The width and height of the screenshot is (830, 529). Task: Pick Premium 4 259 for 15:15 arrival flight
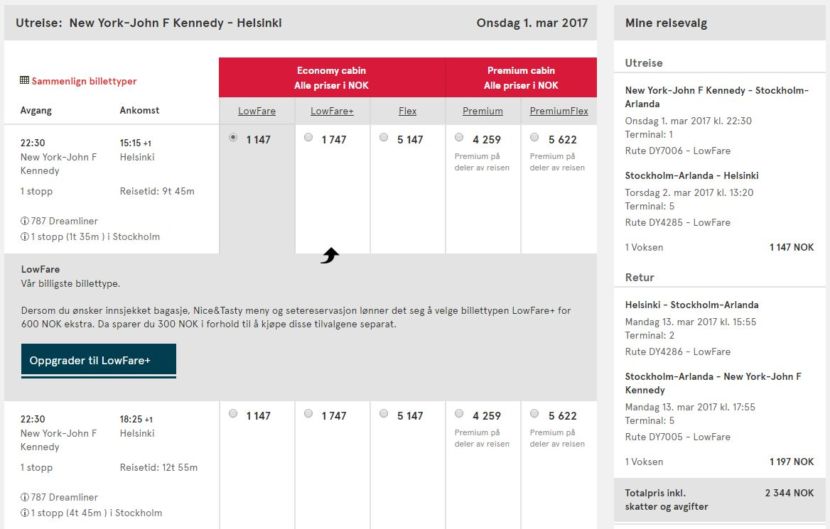pyautogui.click(x=459, y=138)
